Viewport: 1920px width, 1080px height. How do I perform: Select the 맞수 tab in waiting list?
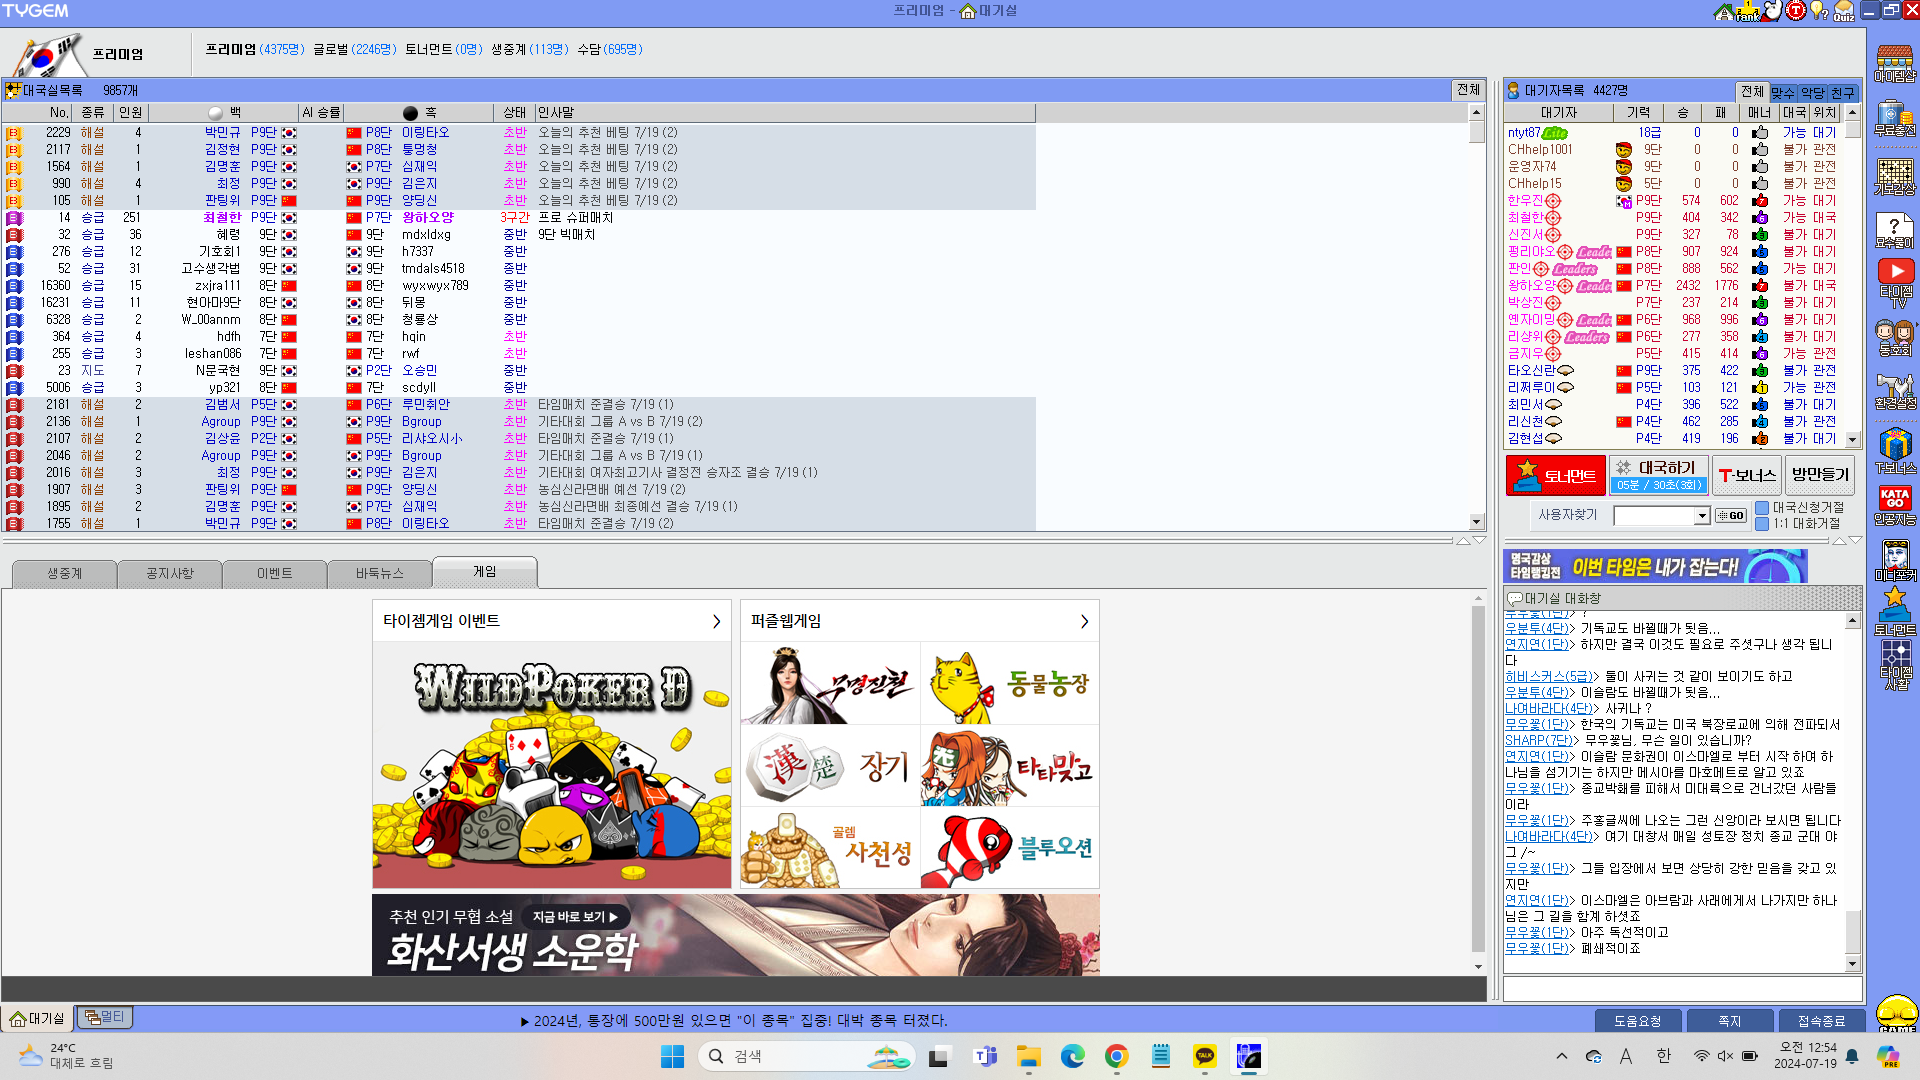(x=1783, y=92)
